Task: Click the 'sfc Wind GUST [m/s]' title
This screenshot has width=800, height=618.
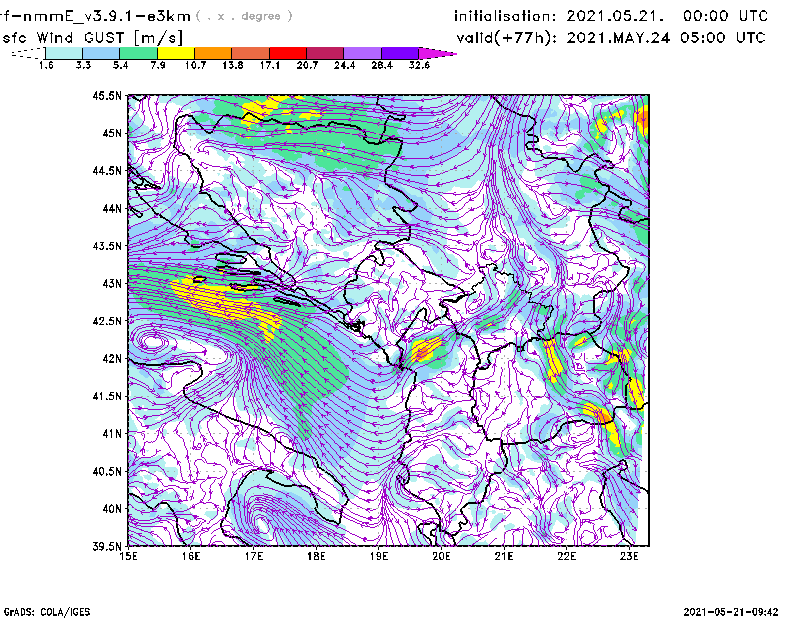Action: pos(92,38)
